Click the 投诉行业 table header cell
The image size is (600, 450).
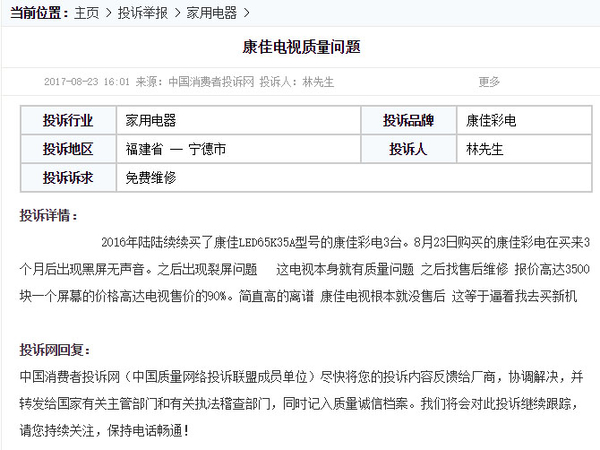[x=68, y=120]
